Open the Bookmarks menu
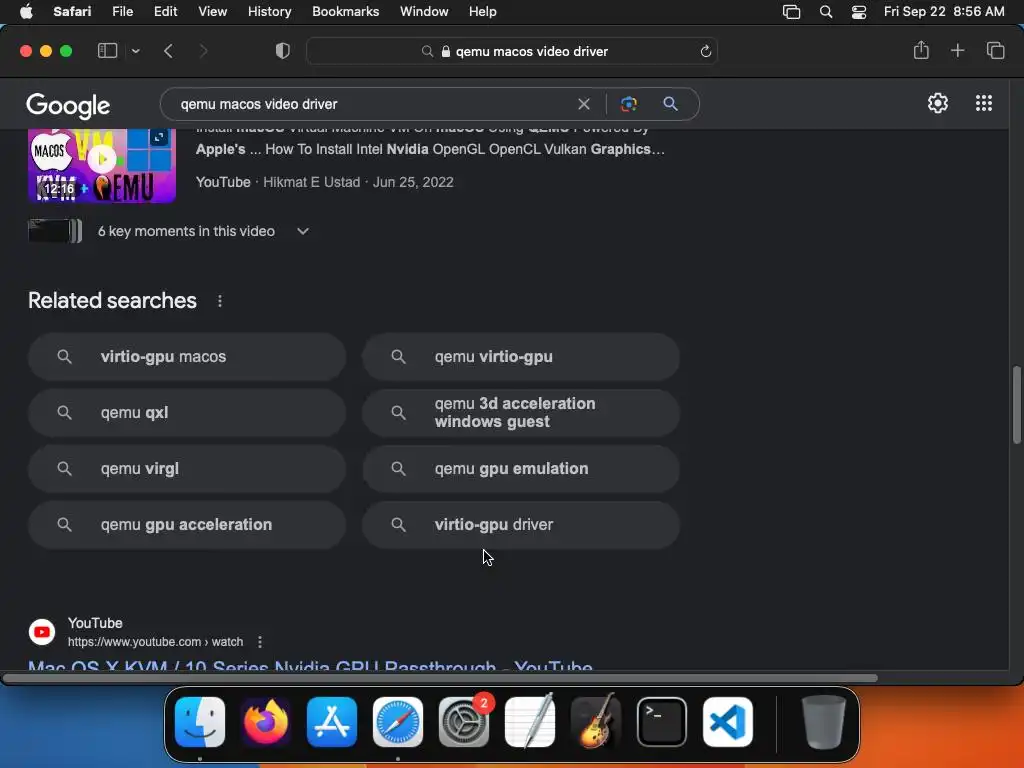1024x768 pixels. coord(345,12)
